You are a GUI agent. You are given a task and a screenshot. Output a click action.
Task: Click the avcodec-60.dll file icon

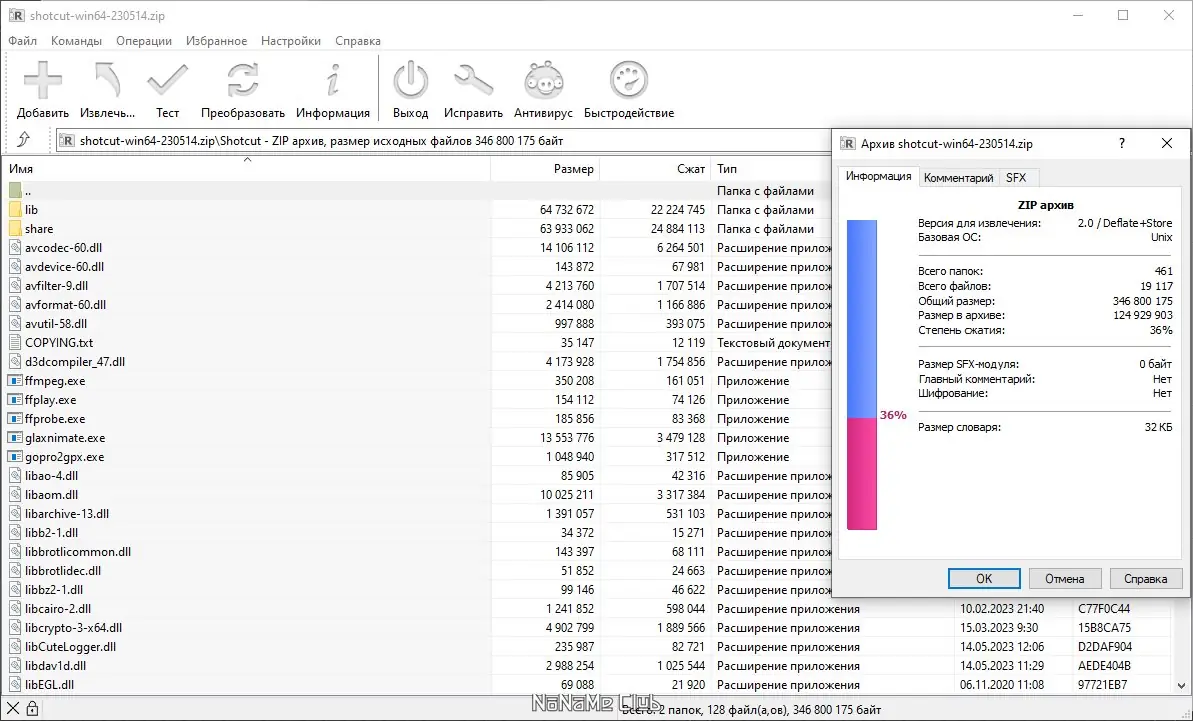point(15,248)
